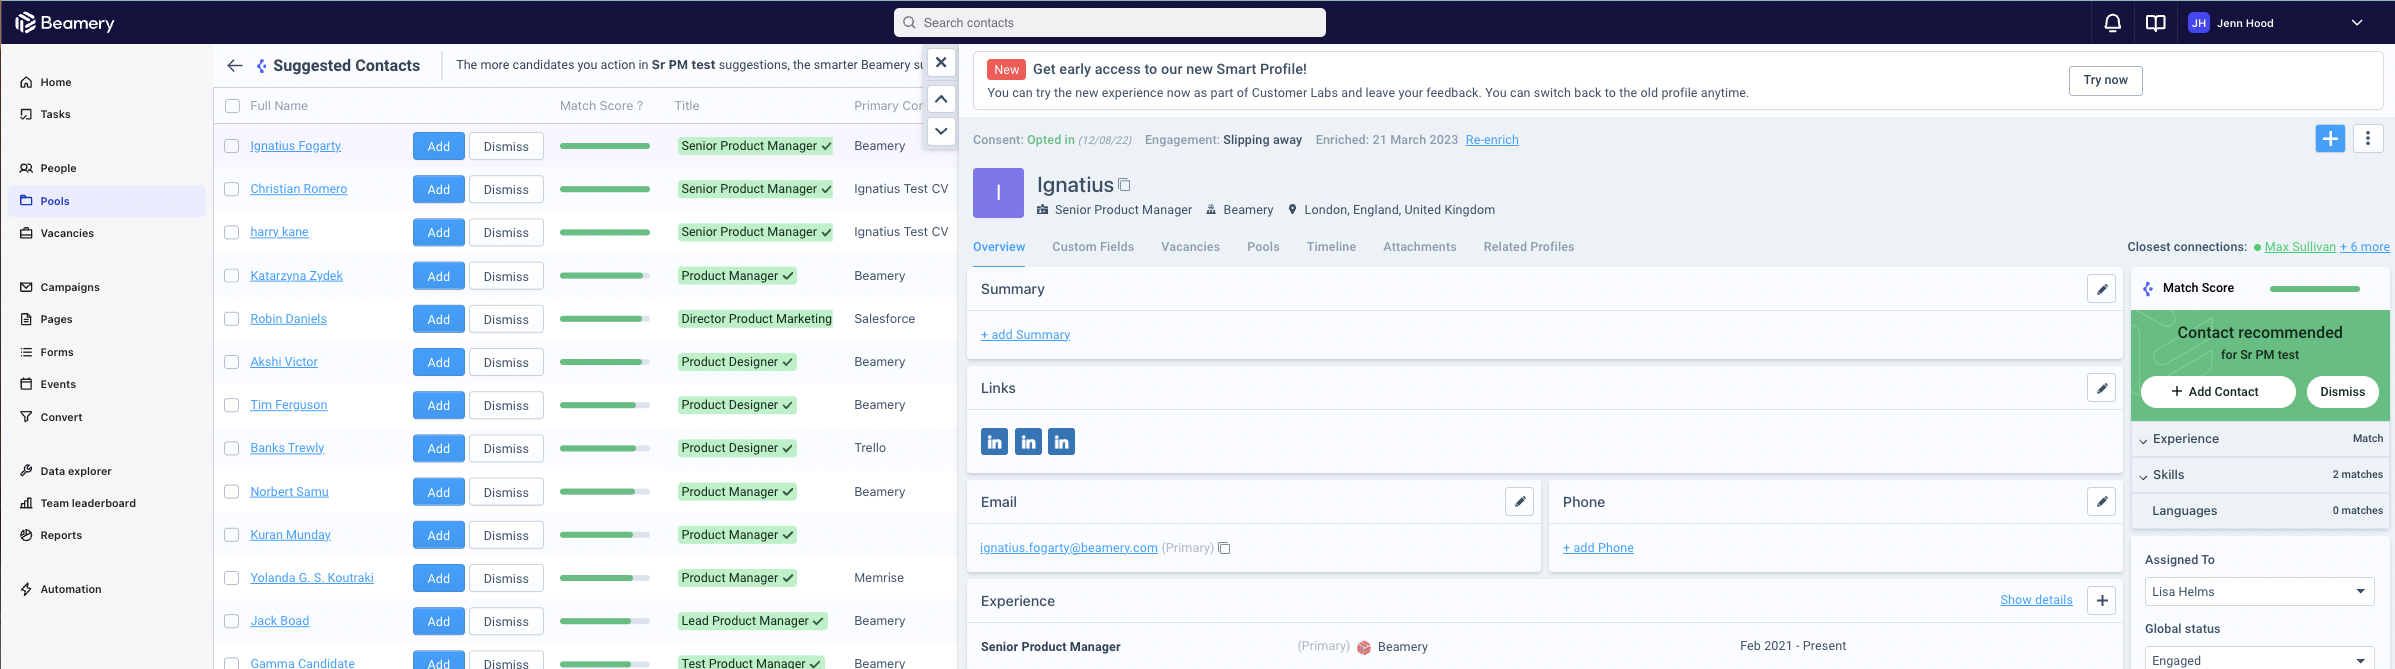Viewport: 2395px width, 669px height.
Task: Click the blue plus action button
Action: [2330, 139]
